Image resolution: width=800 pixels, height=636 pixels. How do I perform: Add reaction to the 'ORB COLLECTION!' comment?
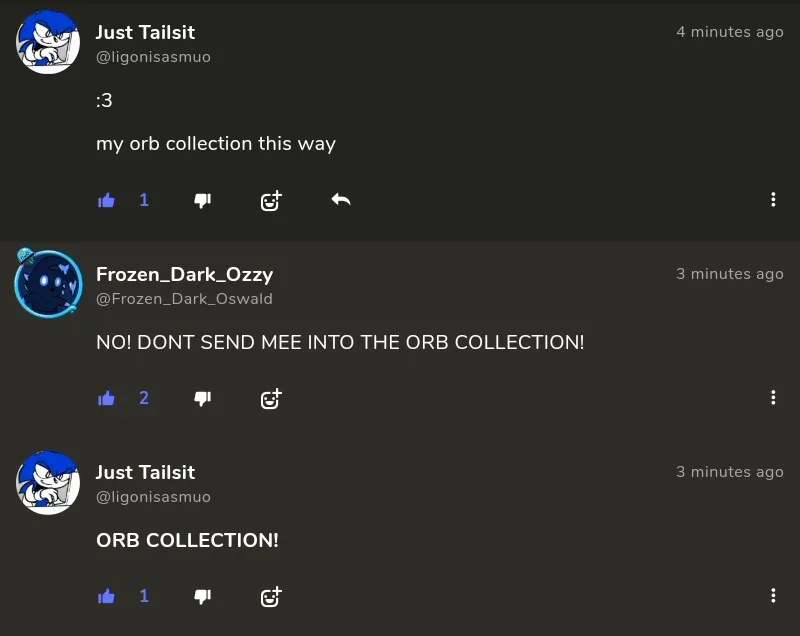(x=270, y=596)
